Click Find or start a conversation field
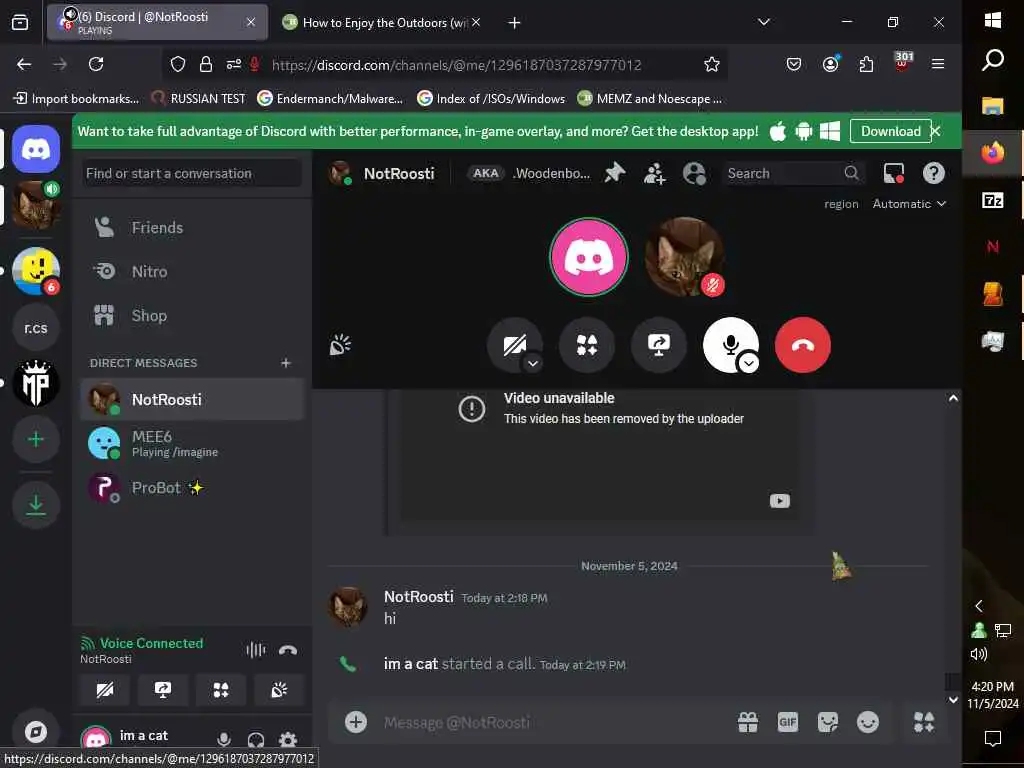 [x=191, y=173]
